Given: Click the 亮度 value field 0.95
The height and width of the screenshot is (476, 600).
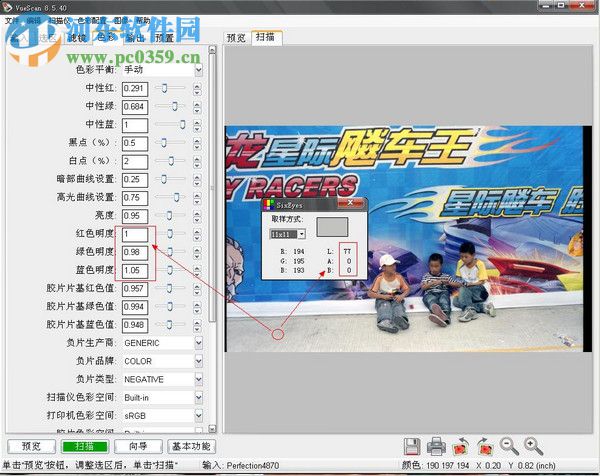Looking at the screenshot, I should (135, 216).
